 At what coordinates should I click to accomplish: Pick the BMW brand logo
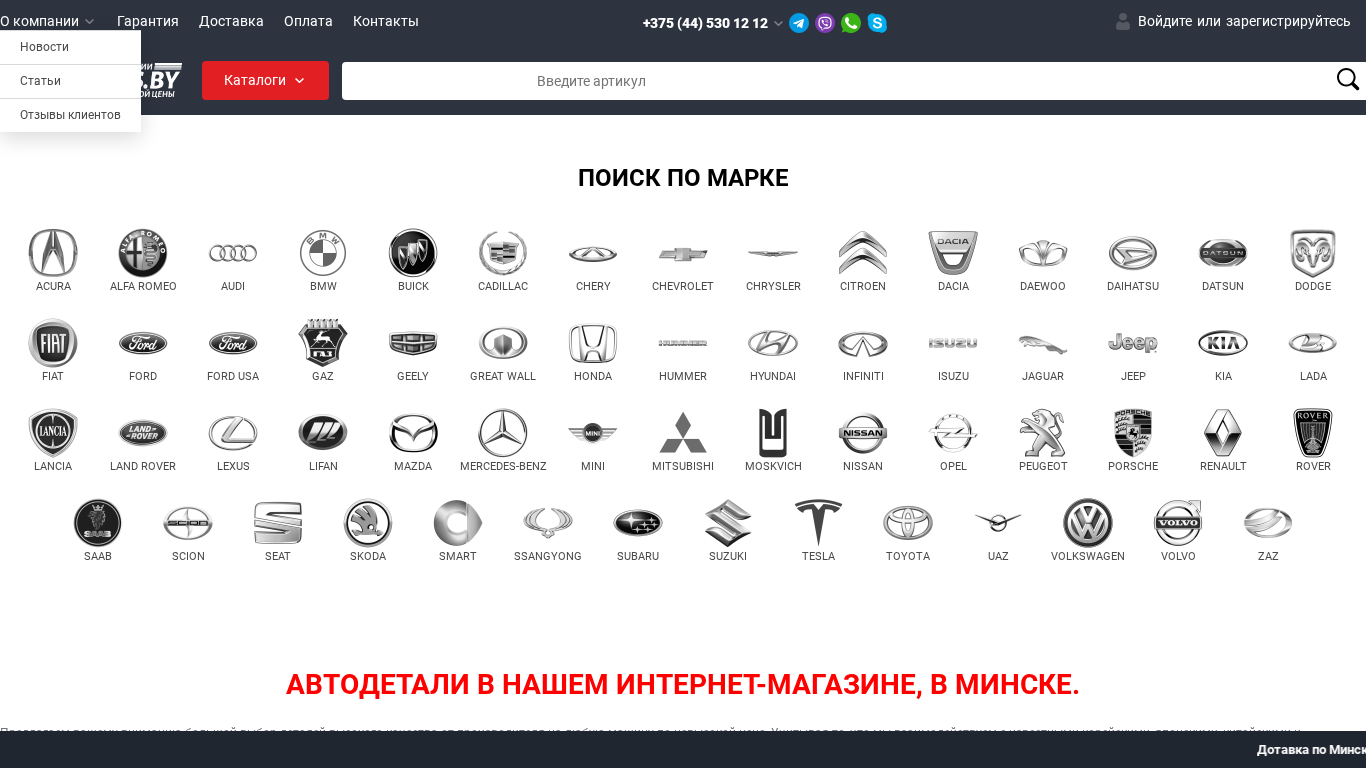tap(323, 253)
